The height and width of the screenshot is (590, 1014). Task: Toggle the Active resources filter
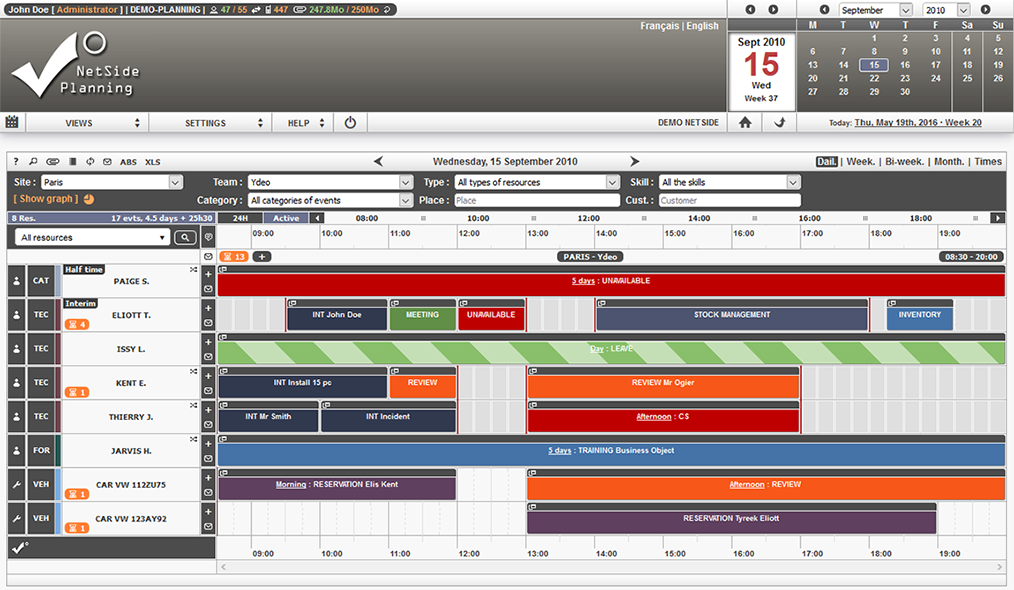pyautogui.click(x=286, y=217)
